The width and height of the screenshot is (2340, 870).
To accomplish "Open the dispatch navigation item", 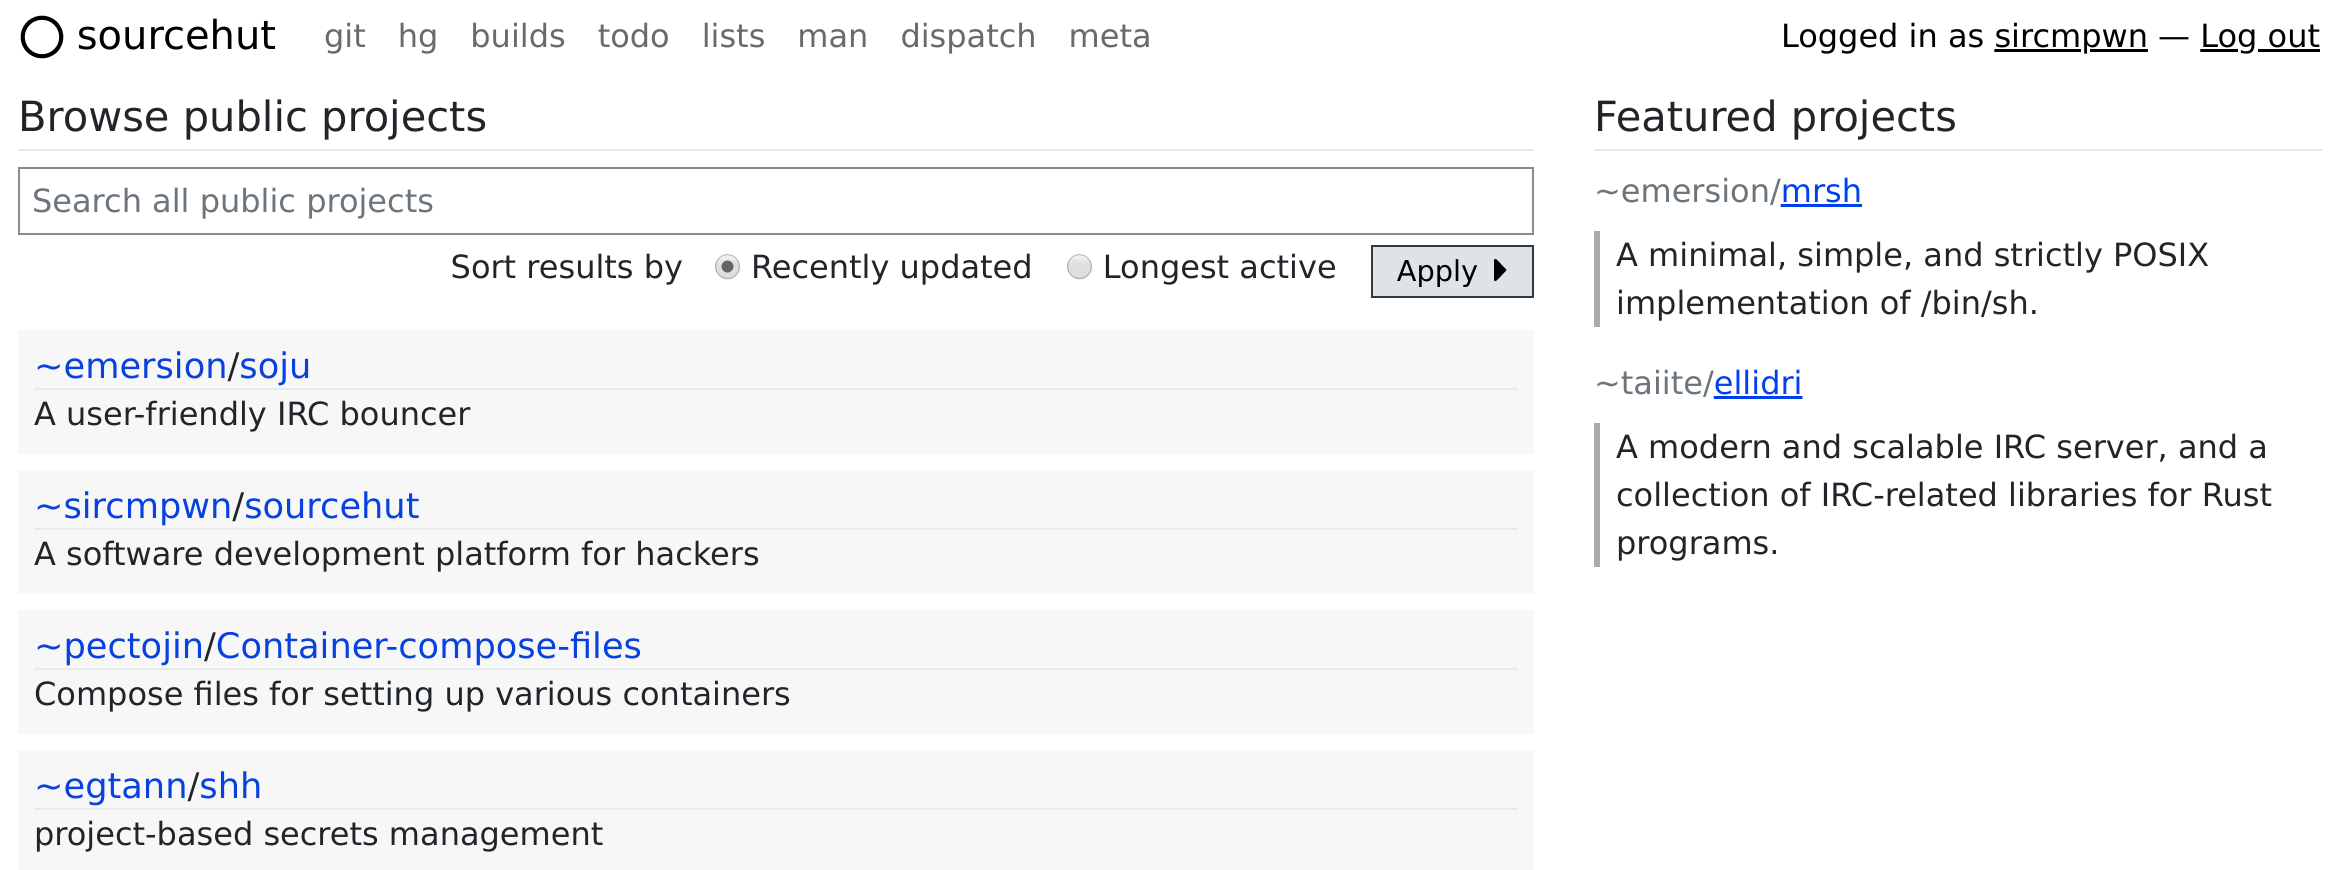I will click(x=968, y=37).
